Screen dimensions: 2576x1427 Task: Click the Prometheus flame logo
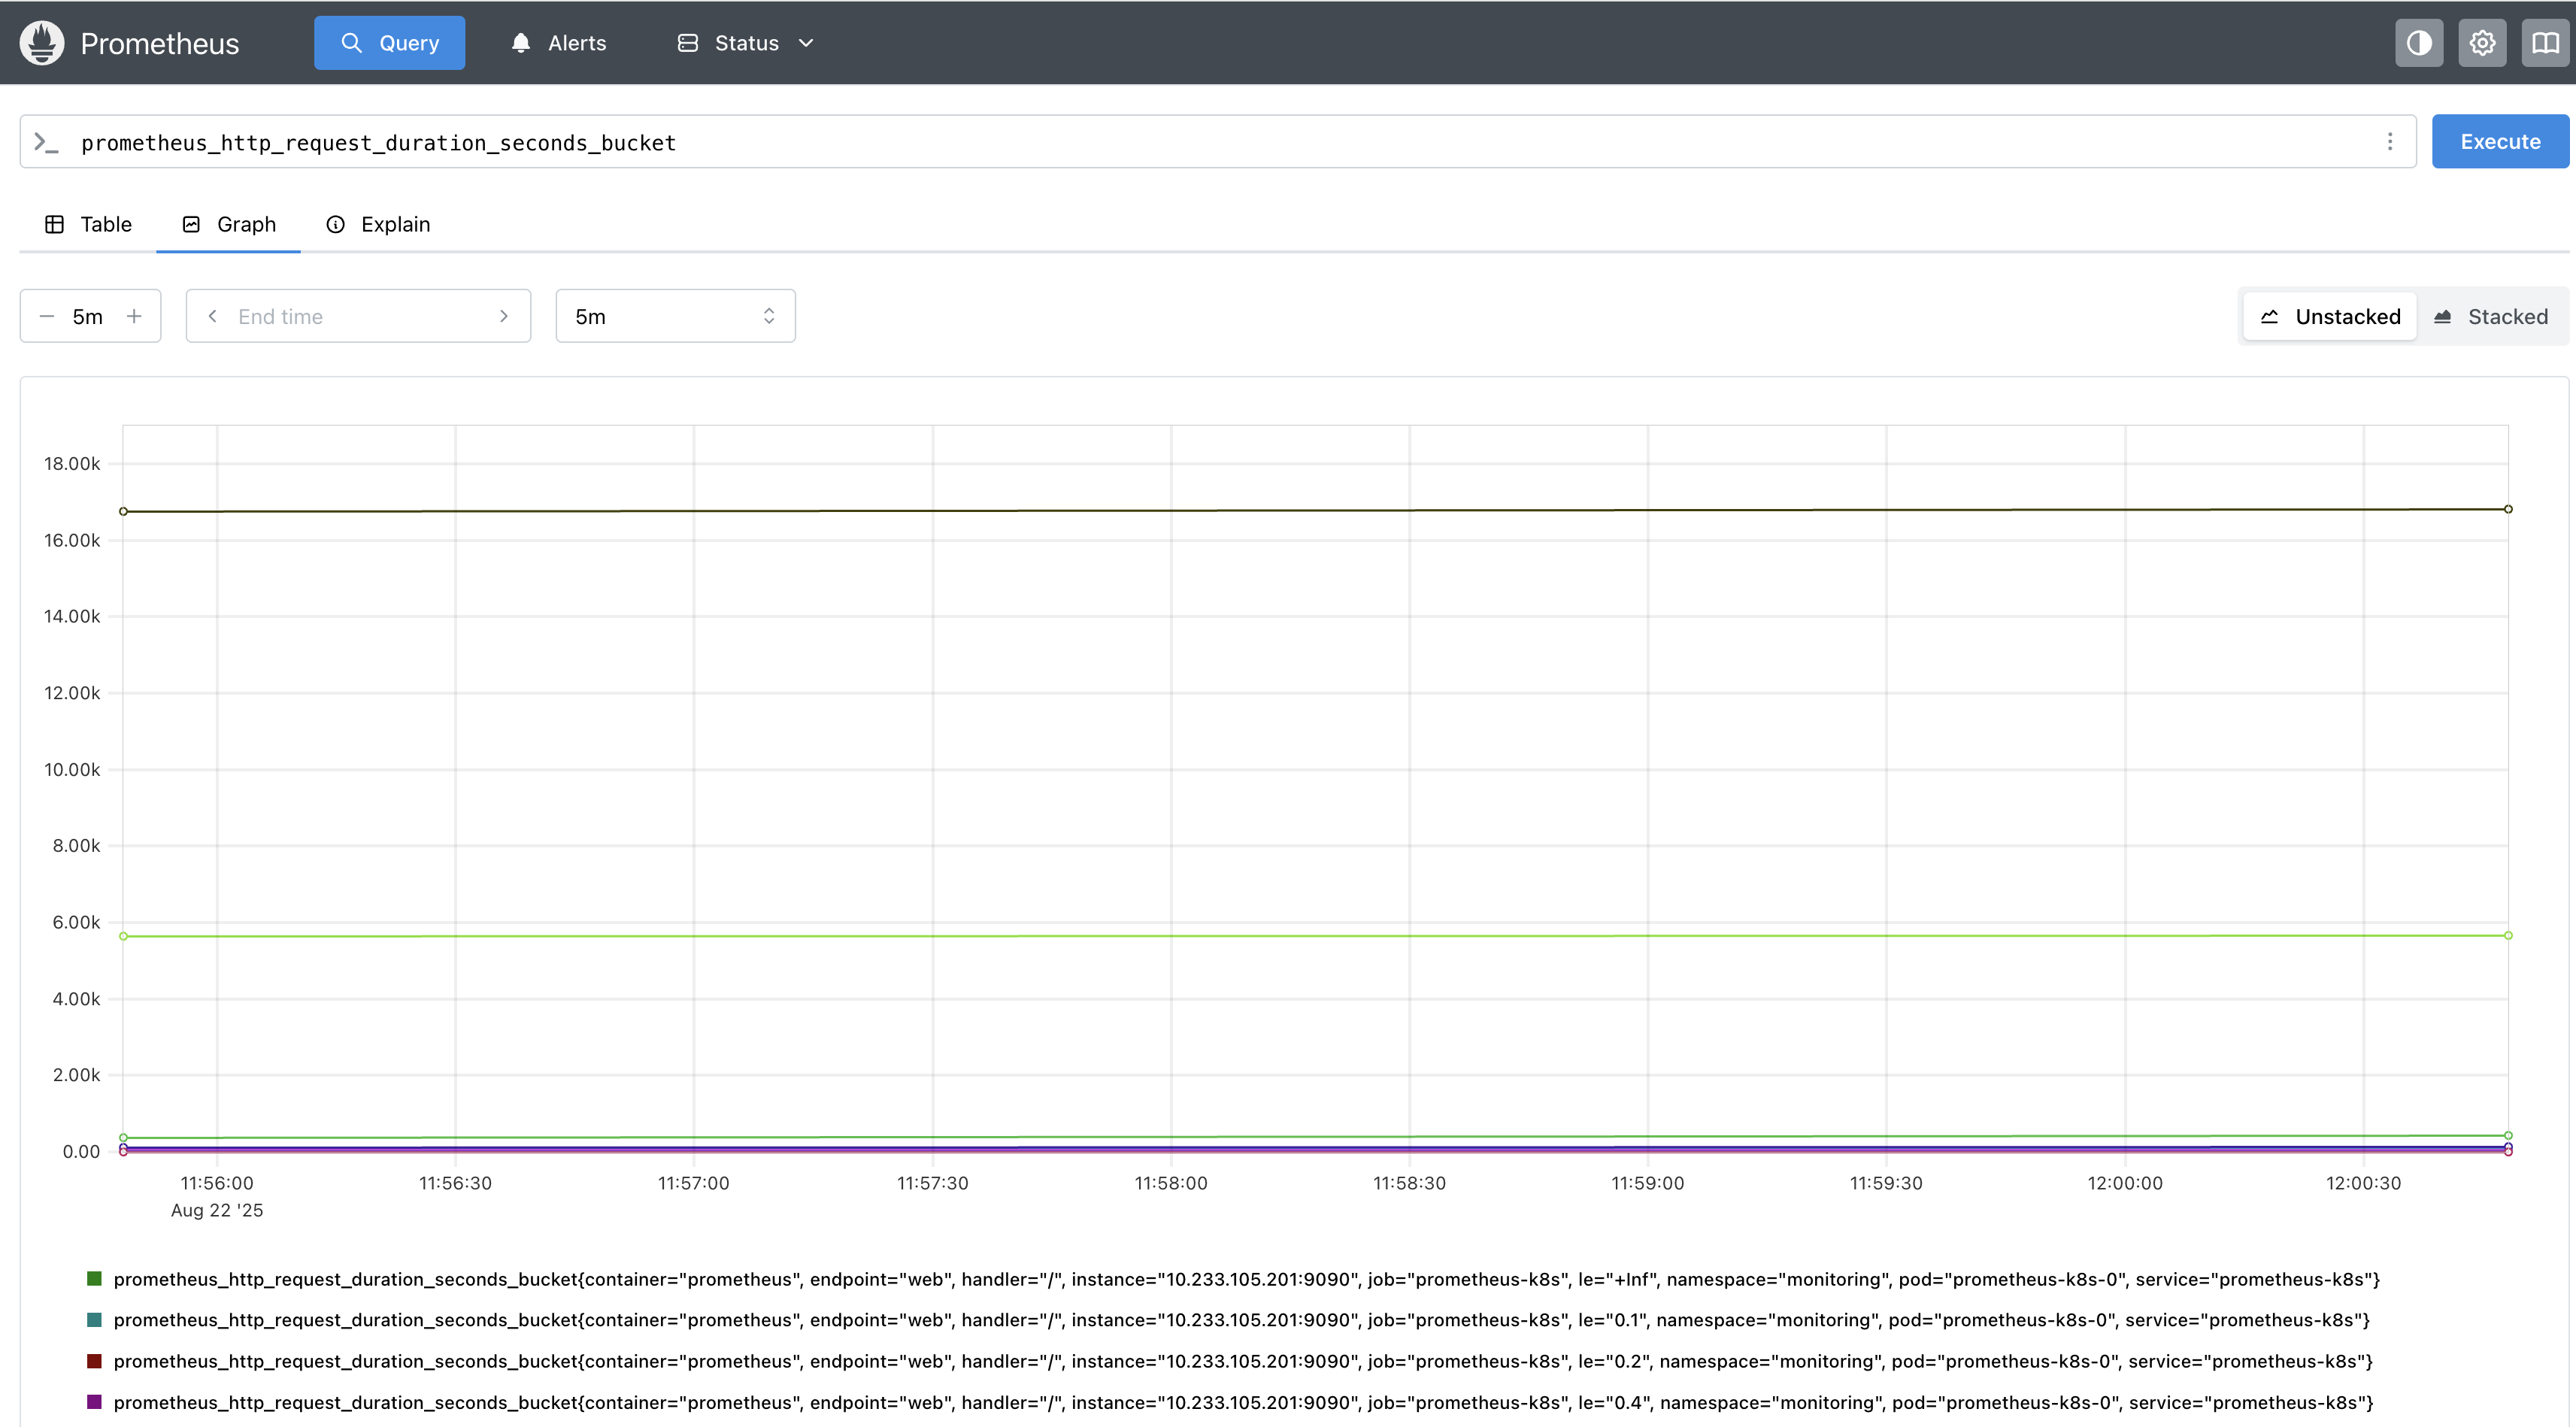point(42,43)
